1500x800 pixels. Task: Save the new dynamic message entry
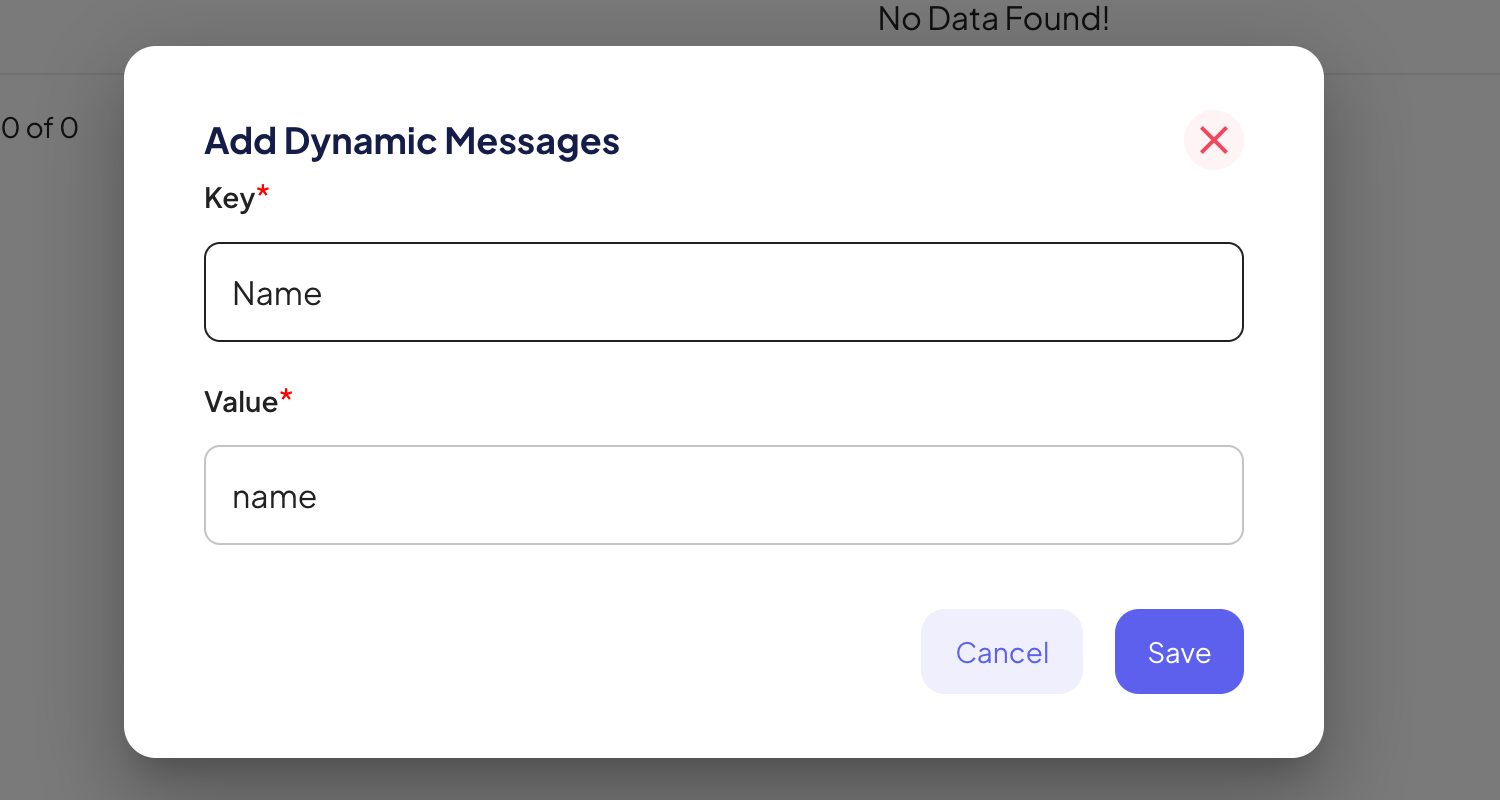(x=1178, y=652)
